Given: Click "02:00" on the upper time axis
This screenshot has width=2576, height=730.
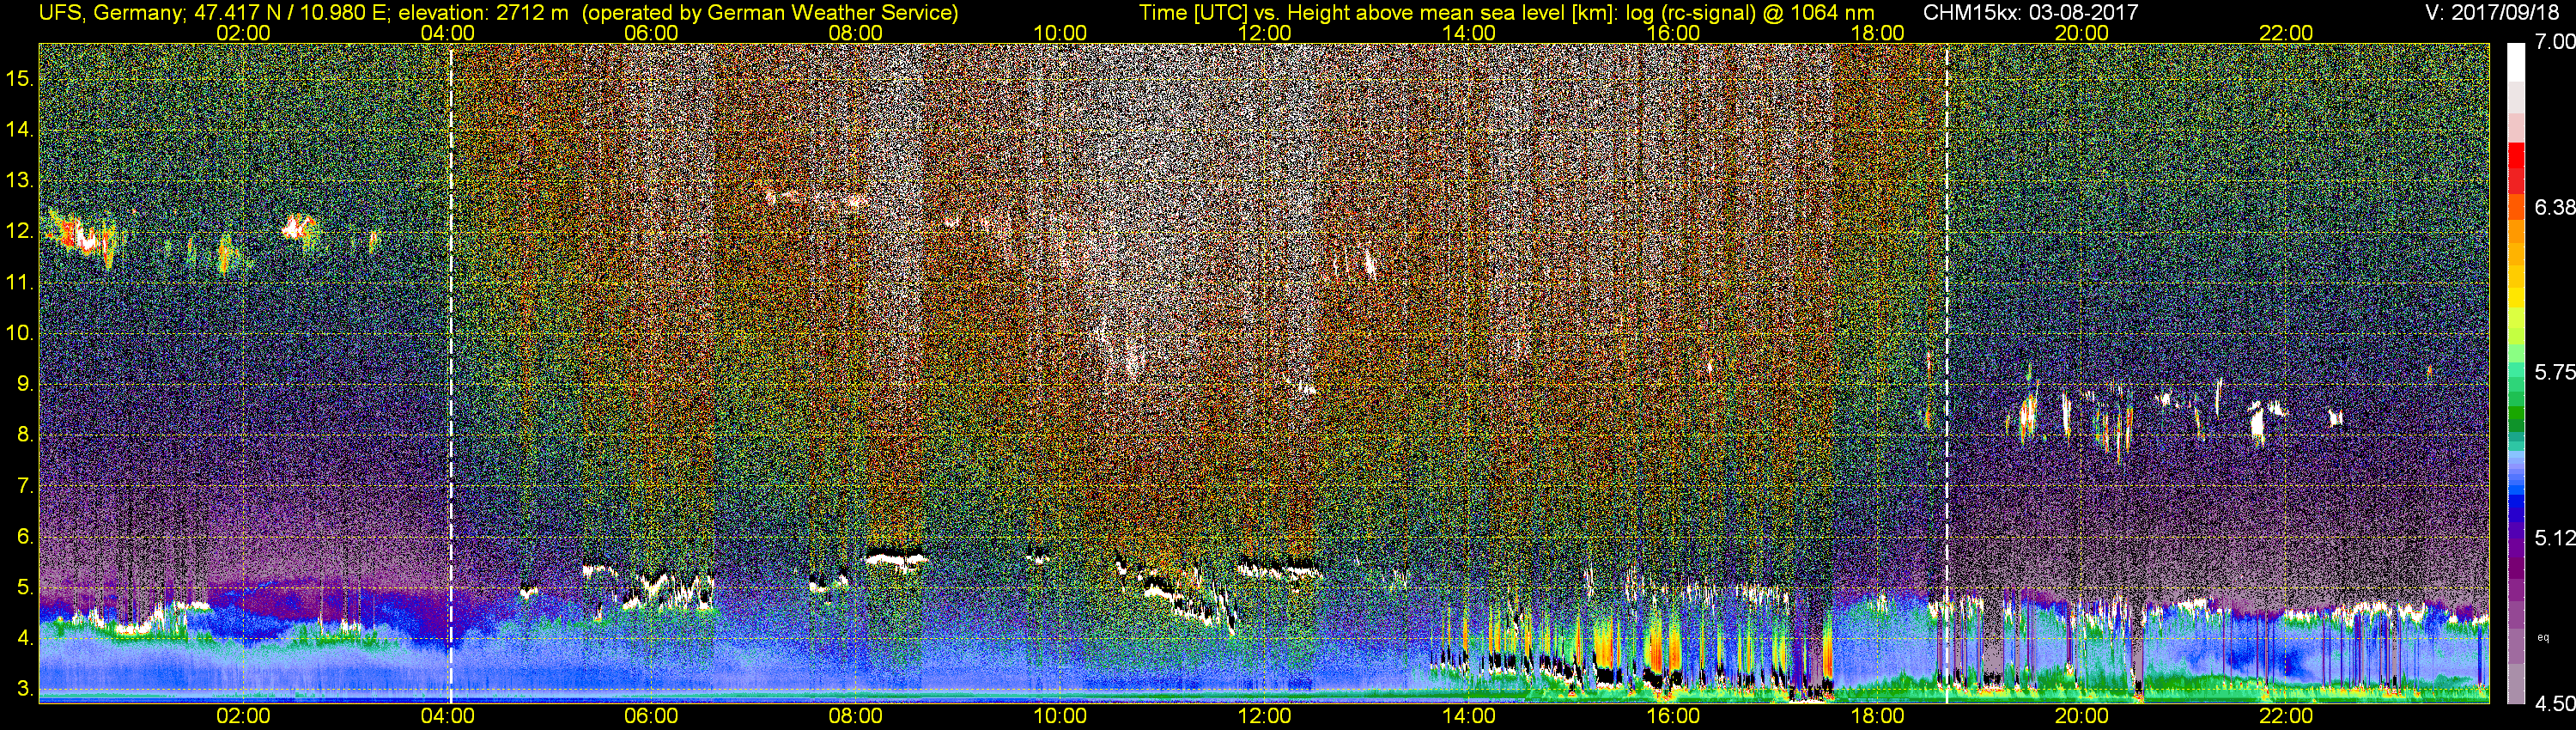Looking at the screenshot, I should (x=243, y=33).
